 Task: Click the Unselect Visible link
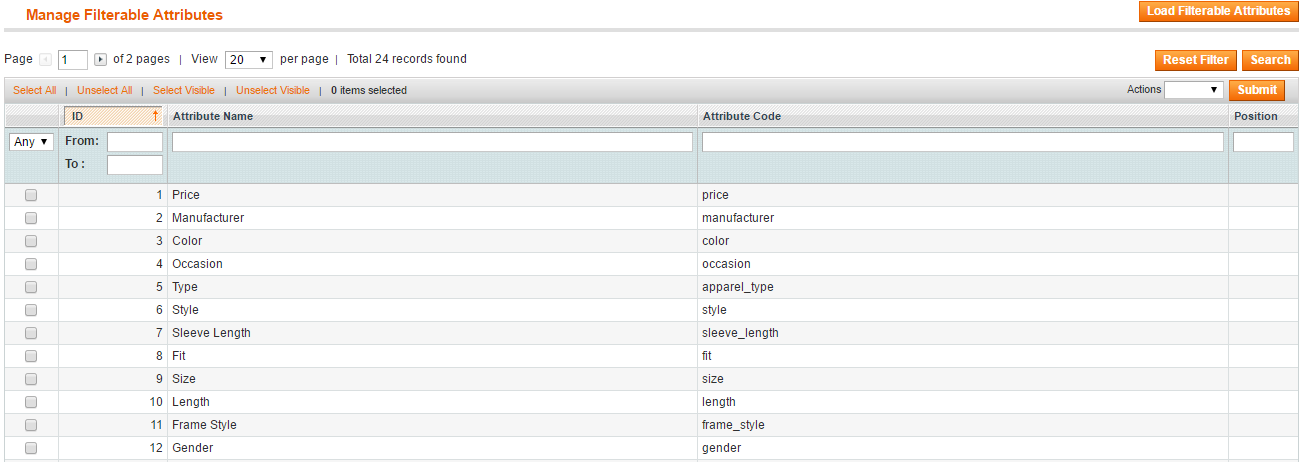[273, 90]
